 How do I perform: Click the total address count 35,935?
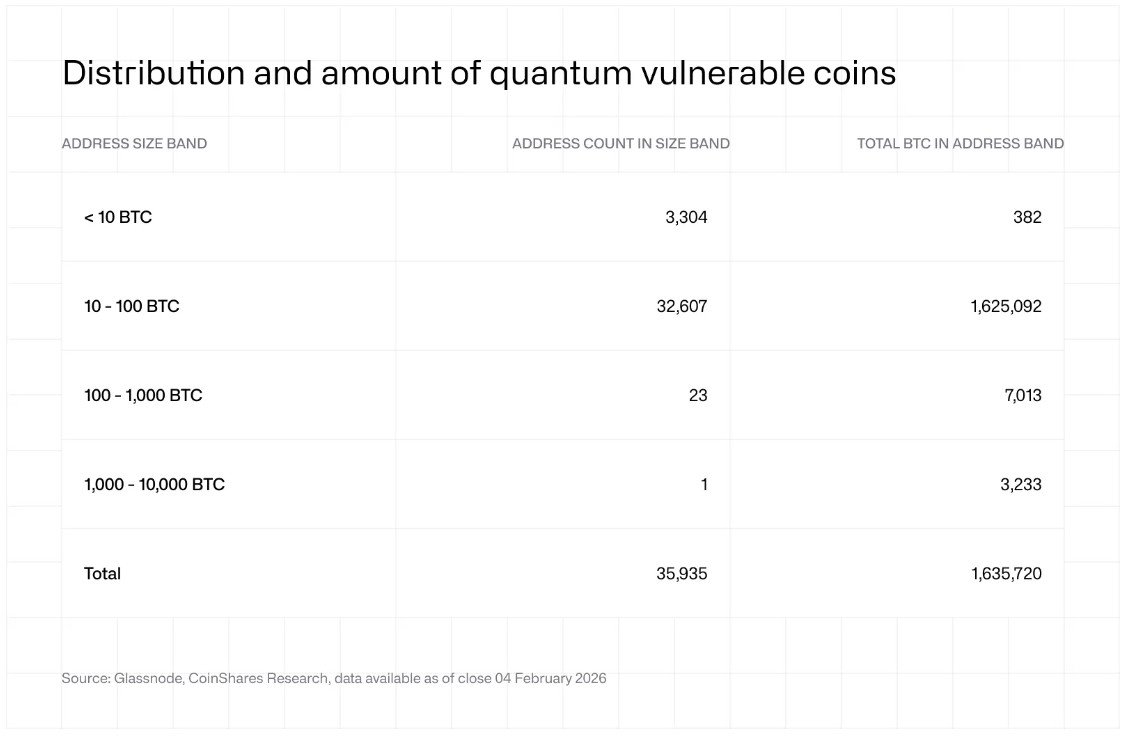[x=682, y=573]
